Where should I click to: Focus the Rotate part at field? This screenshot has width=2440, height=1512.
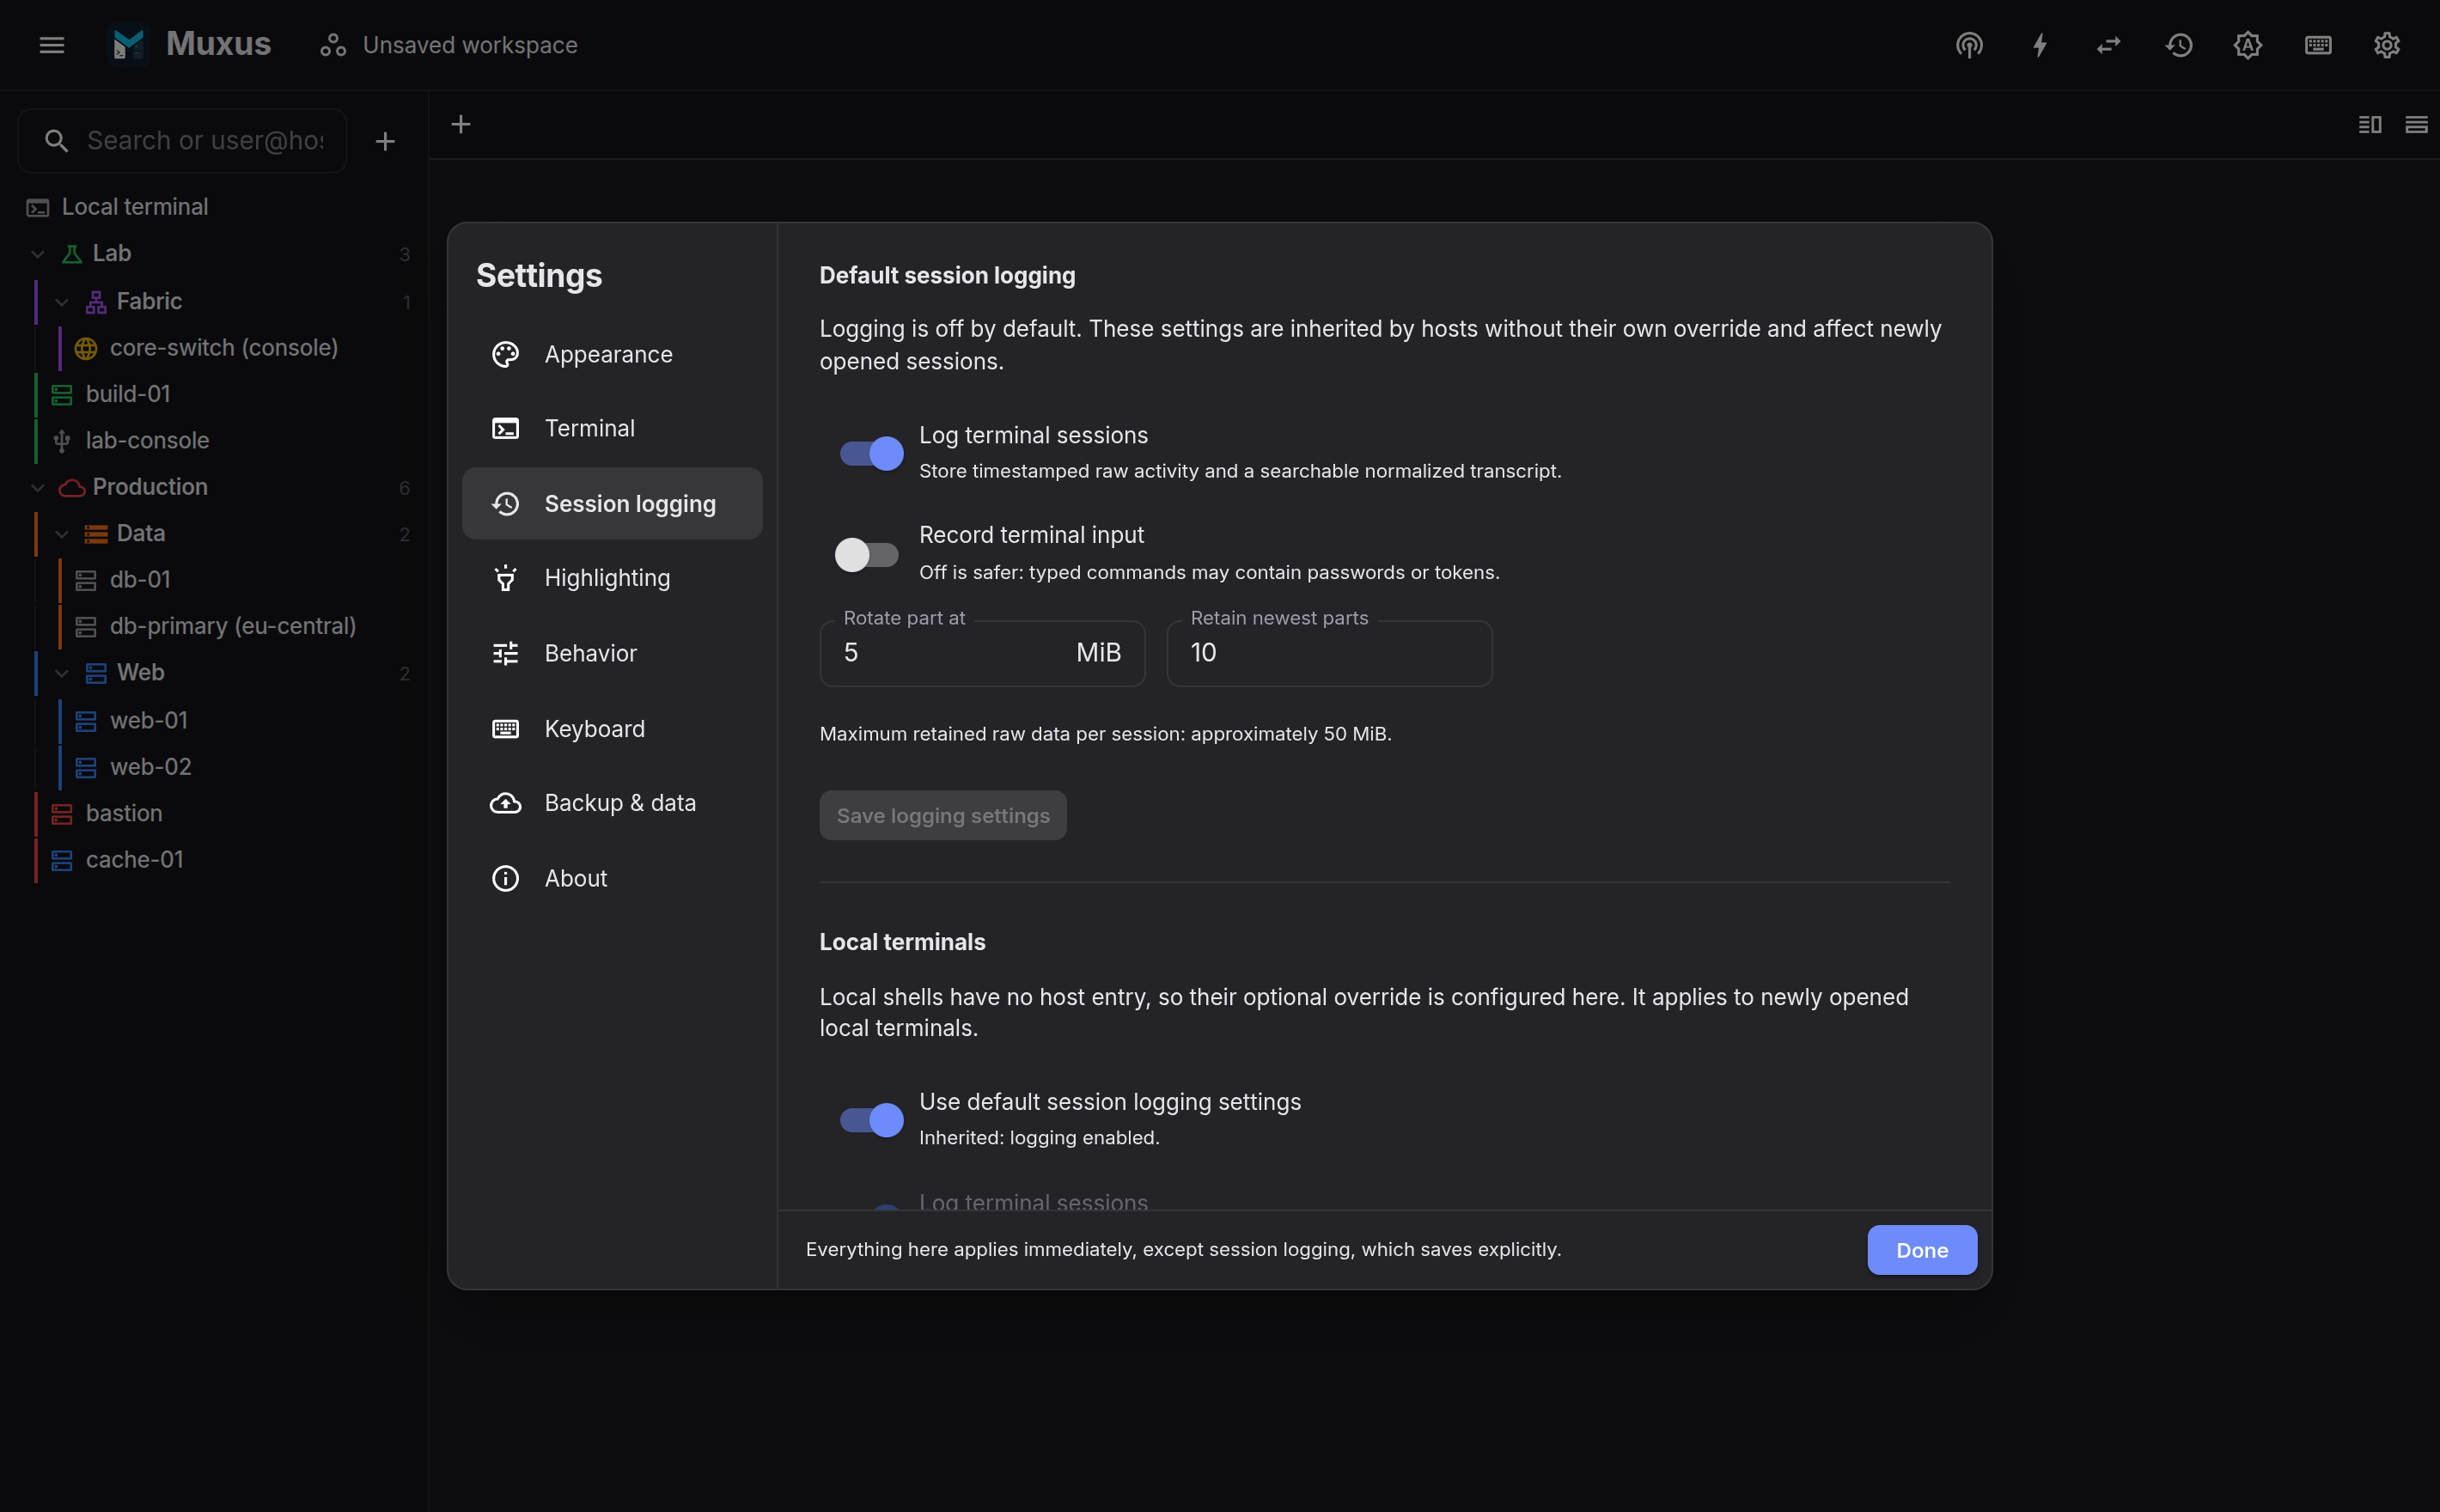(x=981, y=653)
